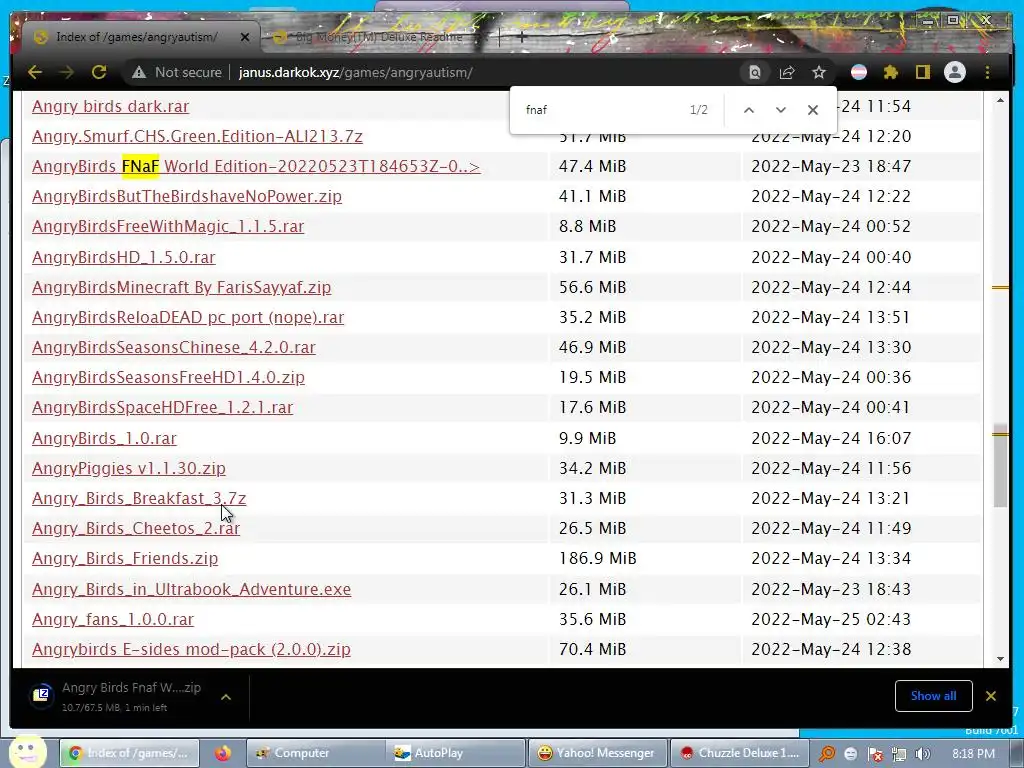Download AngryPiggies v1.1.30.zip
1024x768 pixels.
tap(129, 468)
